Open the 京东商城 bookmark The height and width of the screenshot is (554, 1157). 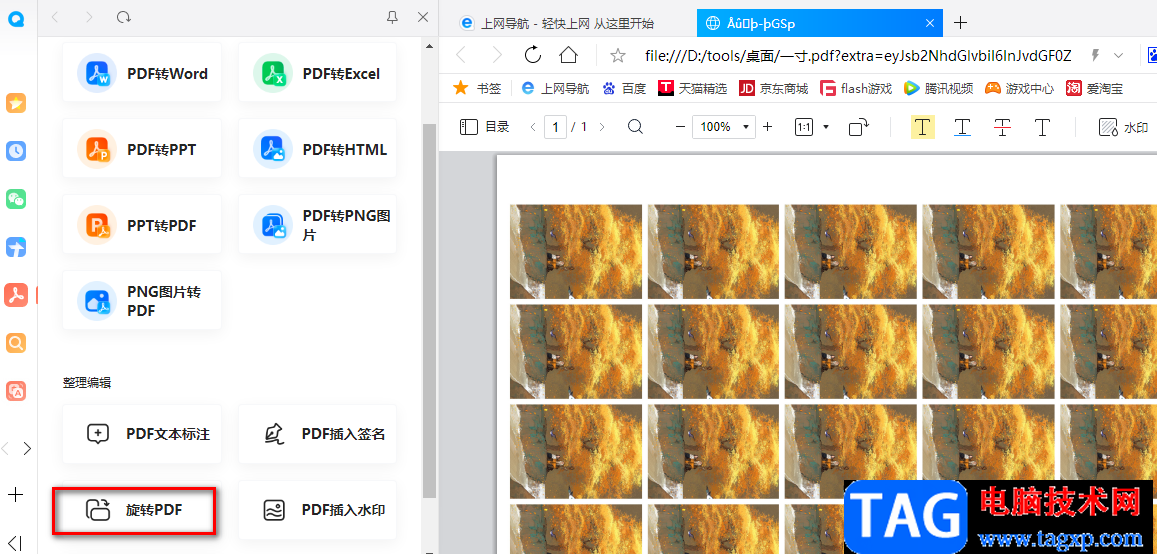(773, 89)
